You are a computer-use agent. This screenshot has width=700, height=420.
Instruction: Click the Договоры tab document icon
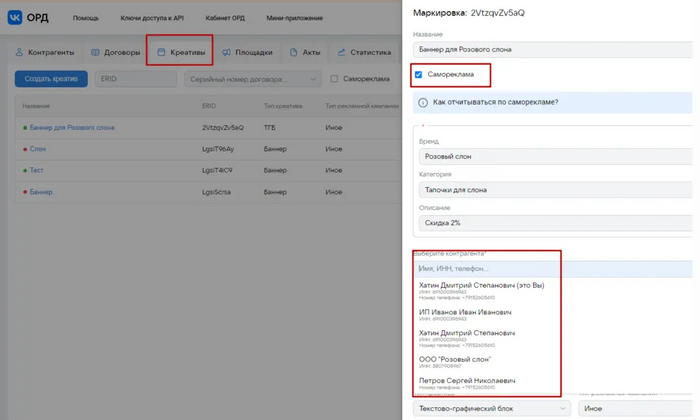tap(94, 52)
